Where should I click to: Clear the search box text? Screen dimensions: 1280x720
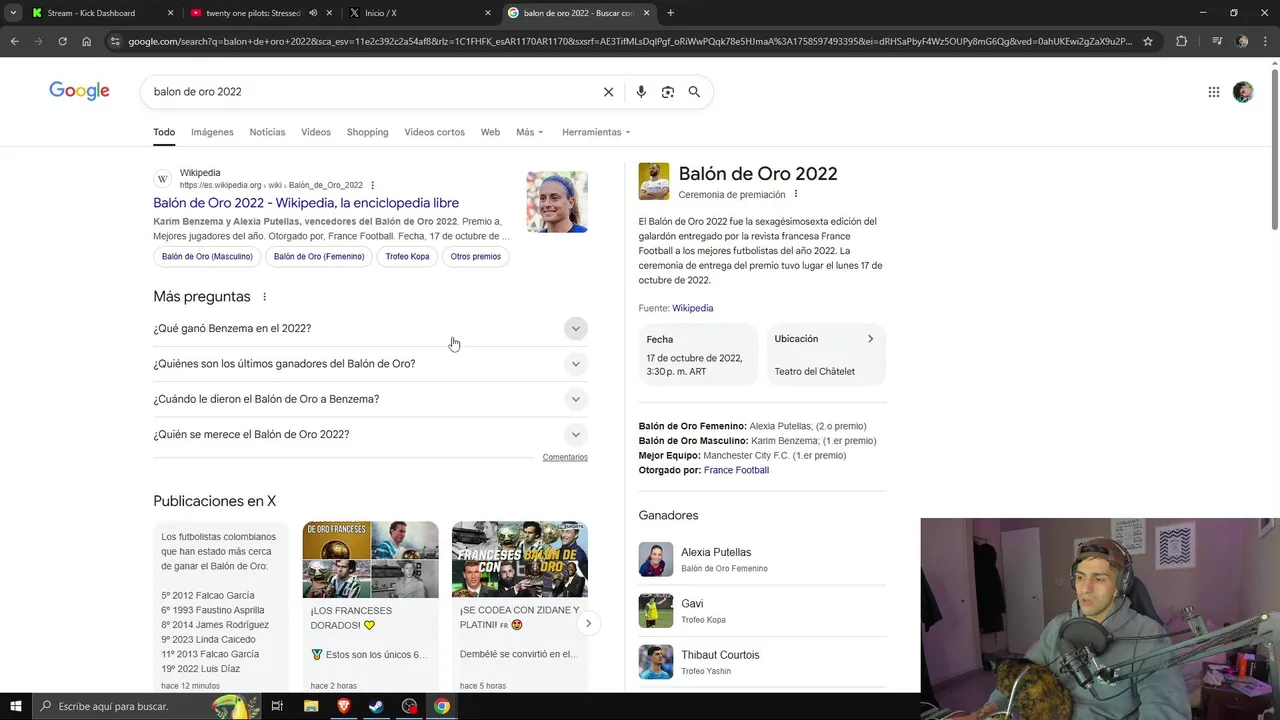[x=608, y=92]
